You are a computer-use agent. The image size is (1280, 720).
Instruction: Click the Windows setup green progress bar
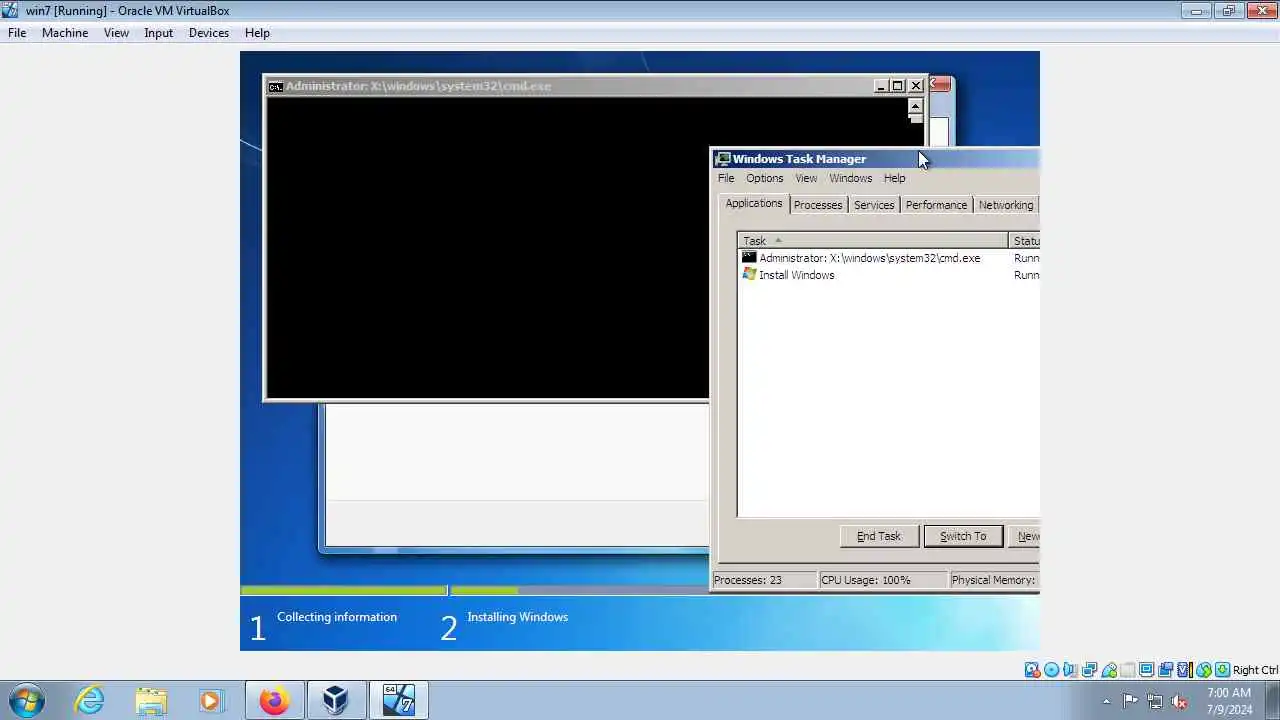(x=344, y=591)
